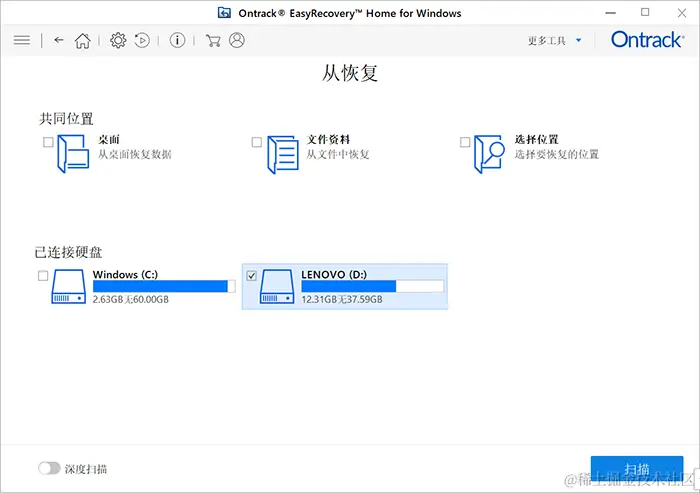The width and height of the screenshot is (700, 493).
Task: Click the 从文件中恢复 description
Action: [x=338, y=155]
